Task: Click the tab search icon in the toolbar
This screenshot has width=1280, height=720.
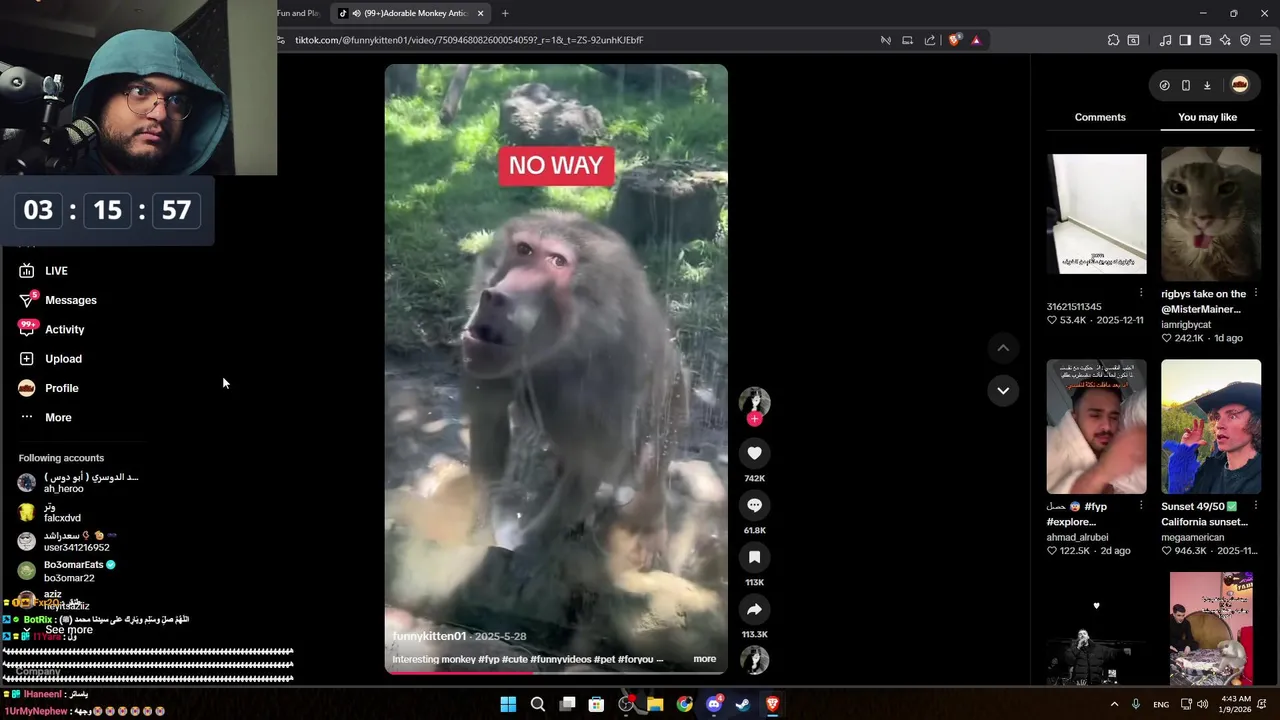Action: point(1133,40)
